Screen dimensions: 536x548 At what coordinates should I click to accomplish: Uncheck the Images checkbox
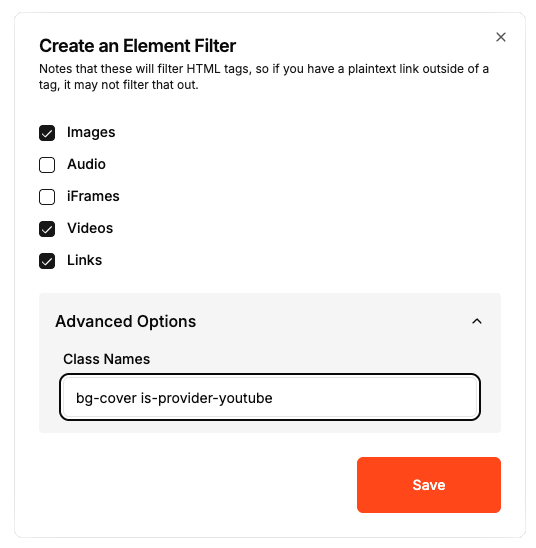pyautogui.click(x=47, y=133)
